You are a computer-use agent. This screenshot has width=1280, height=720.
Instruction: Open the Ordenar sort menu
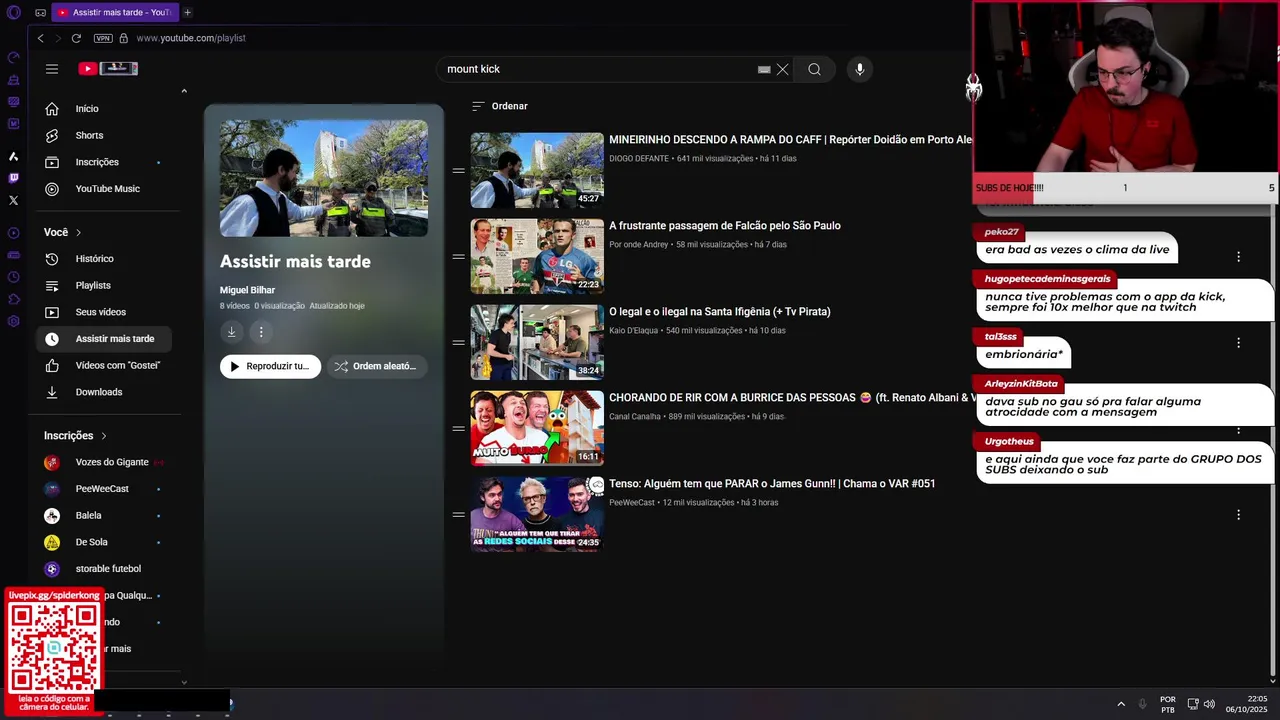pos(499,106)
